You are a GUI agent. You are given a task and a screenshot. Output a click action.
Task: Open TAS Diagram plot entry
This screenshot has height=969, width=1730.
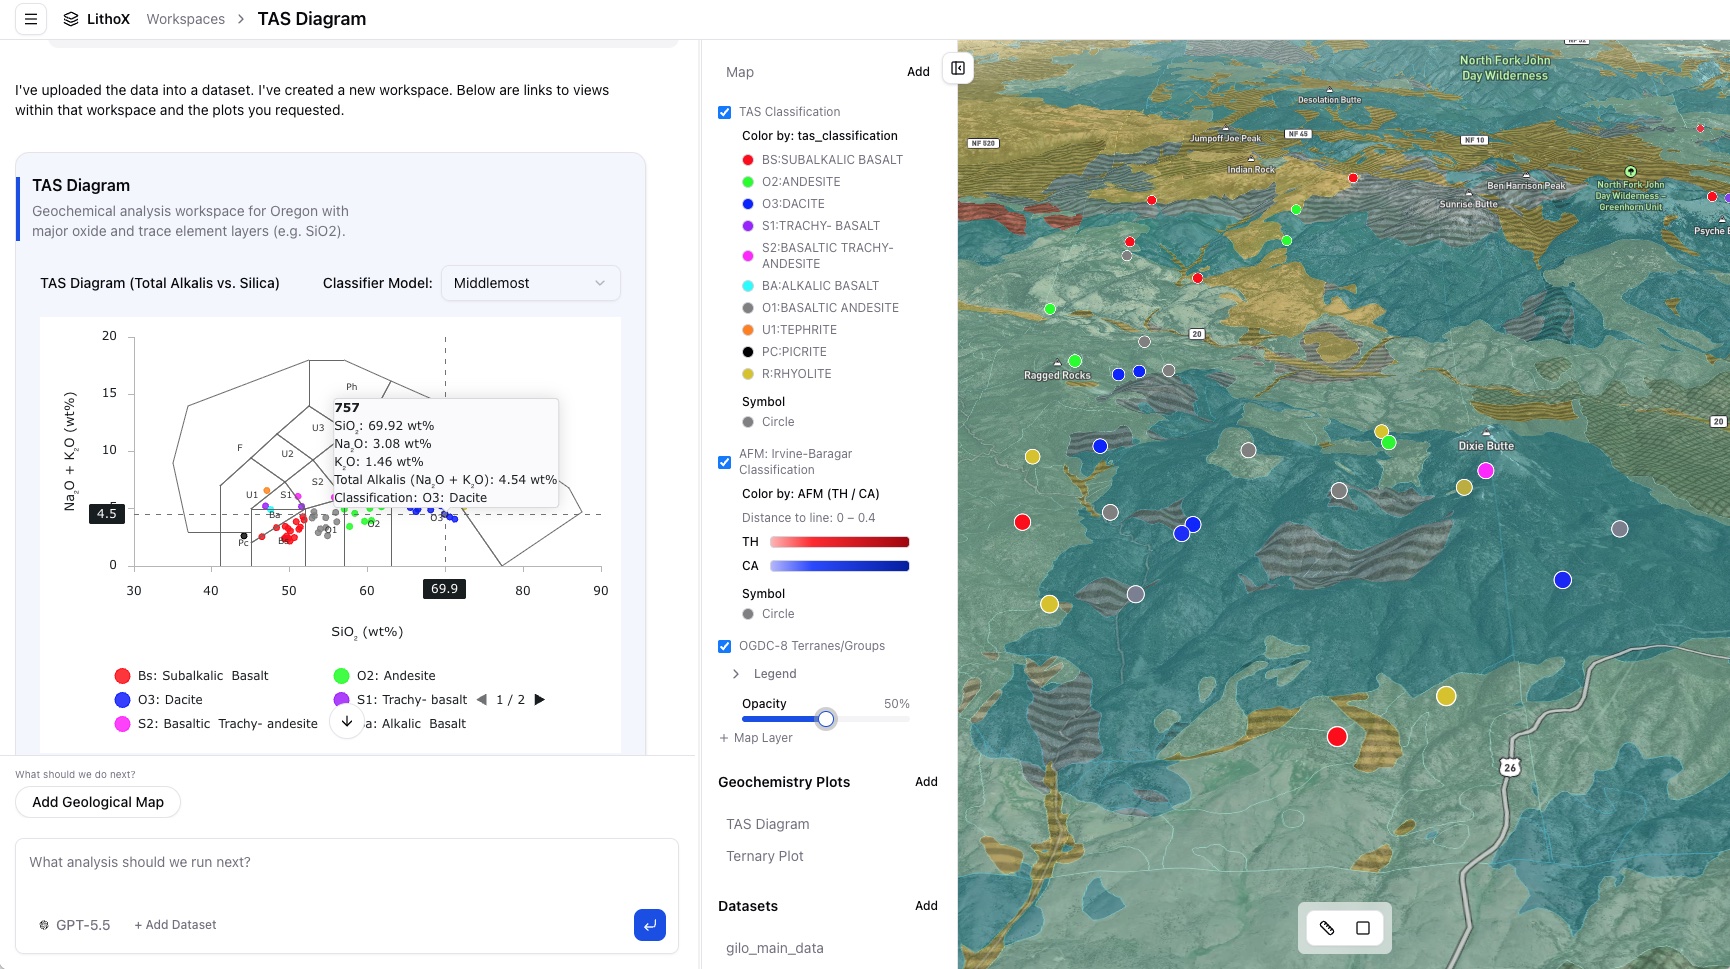(x=768, y=824)
